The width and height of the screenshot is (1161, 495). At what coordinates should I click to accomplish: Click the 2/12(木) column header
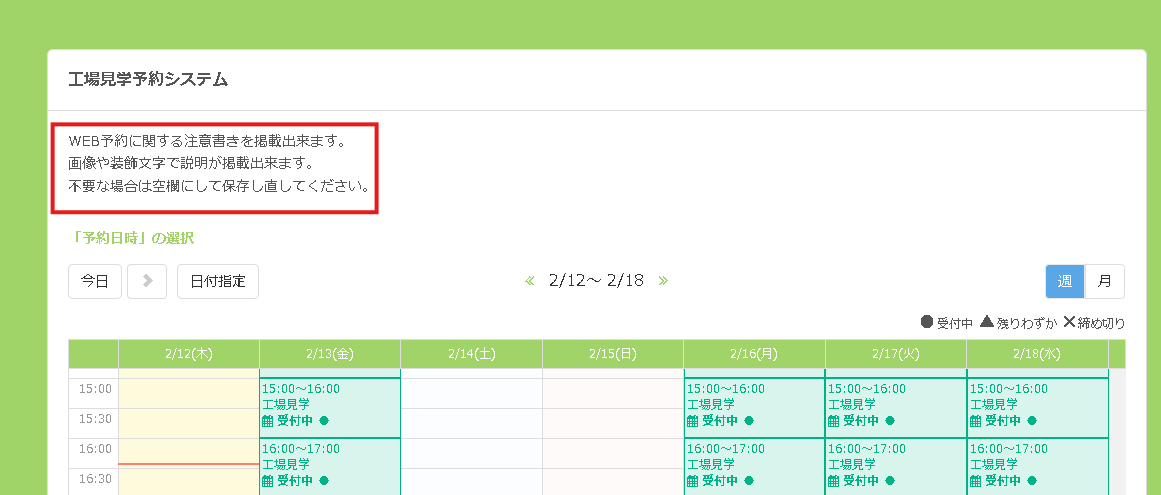coord(188,354)
